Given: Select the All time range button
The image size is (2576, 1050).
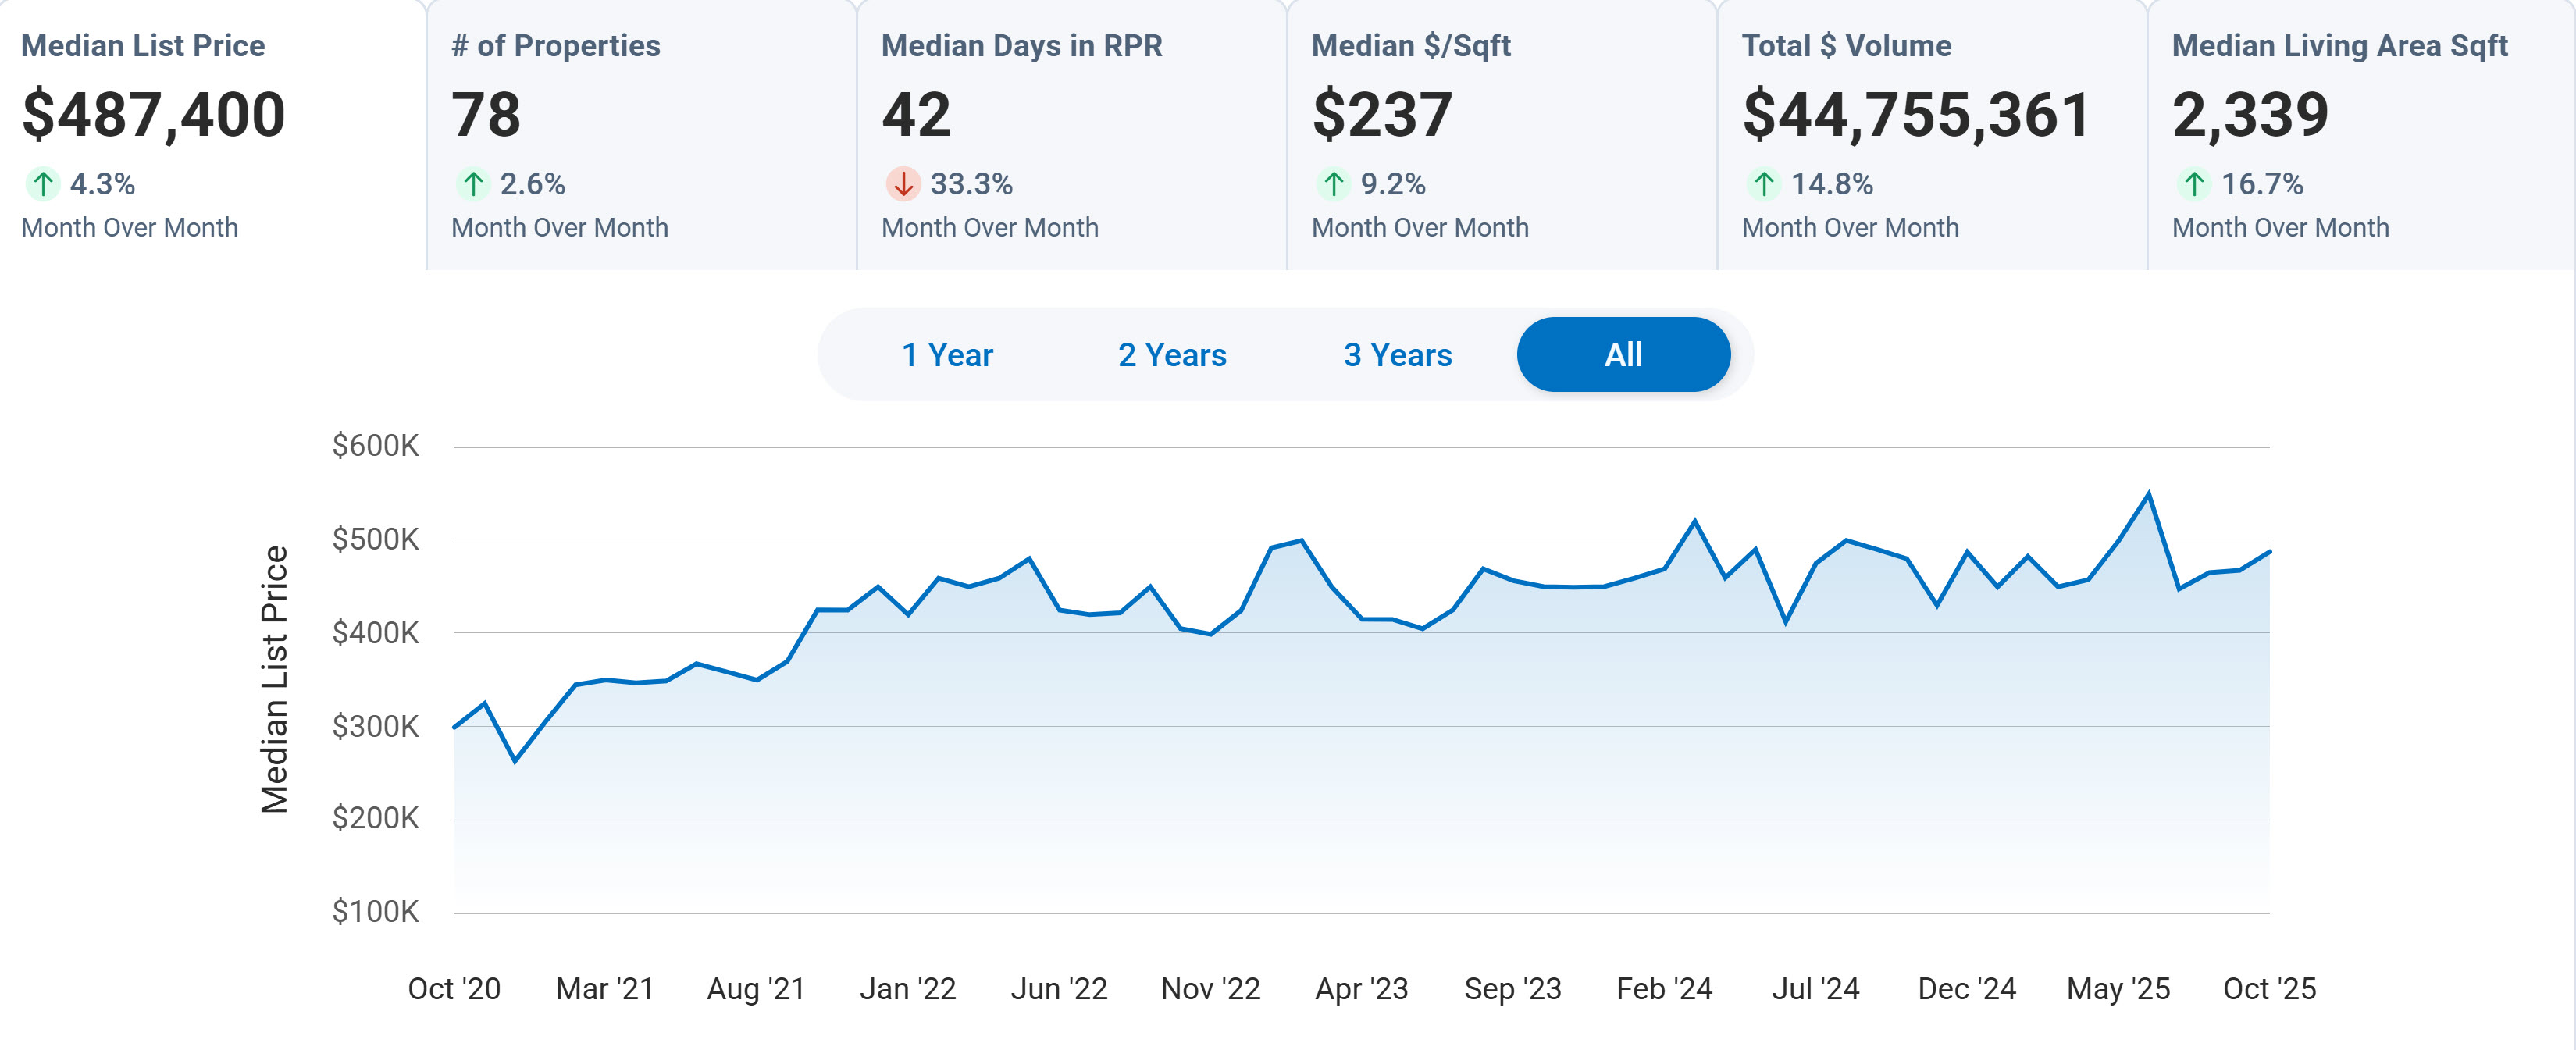Looking at the screenshot, I should click(x=1623, y=355).
